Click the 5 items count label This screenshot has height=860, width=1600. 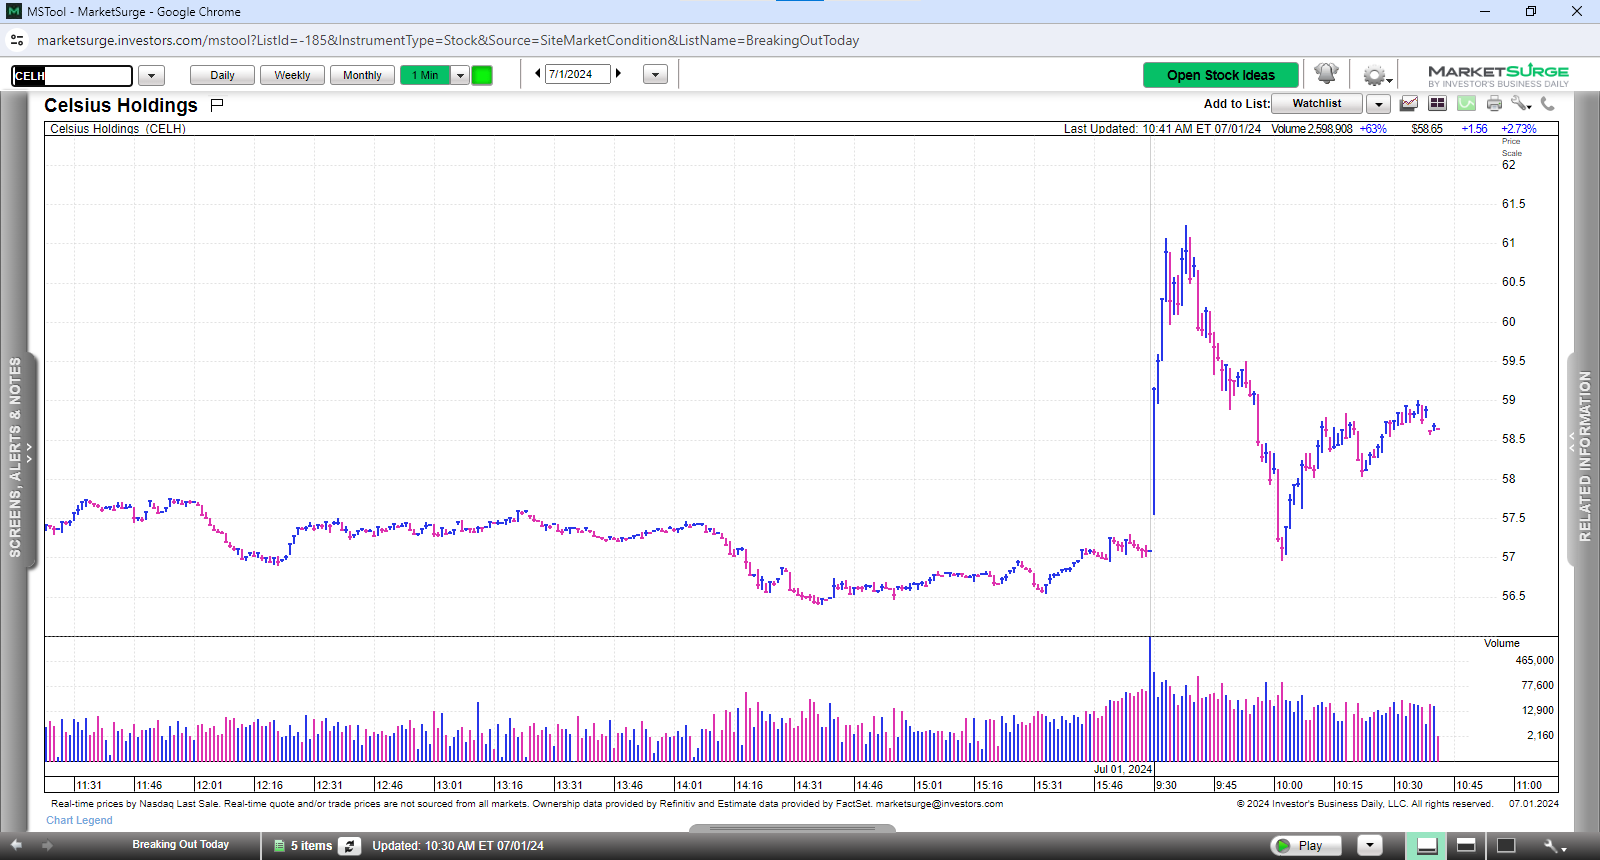(x=311, y=846)
